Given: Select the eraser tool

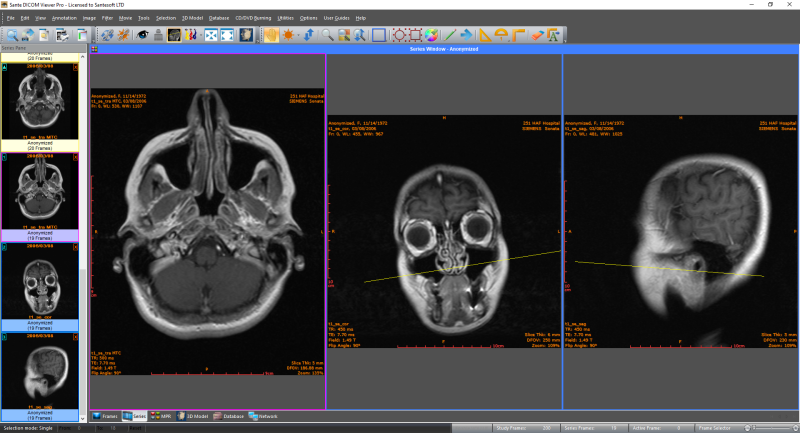Looking at the screenshot, I should coord(537,35).
